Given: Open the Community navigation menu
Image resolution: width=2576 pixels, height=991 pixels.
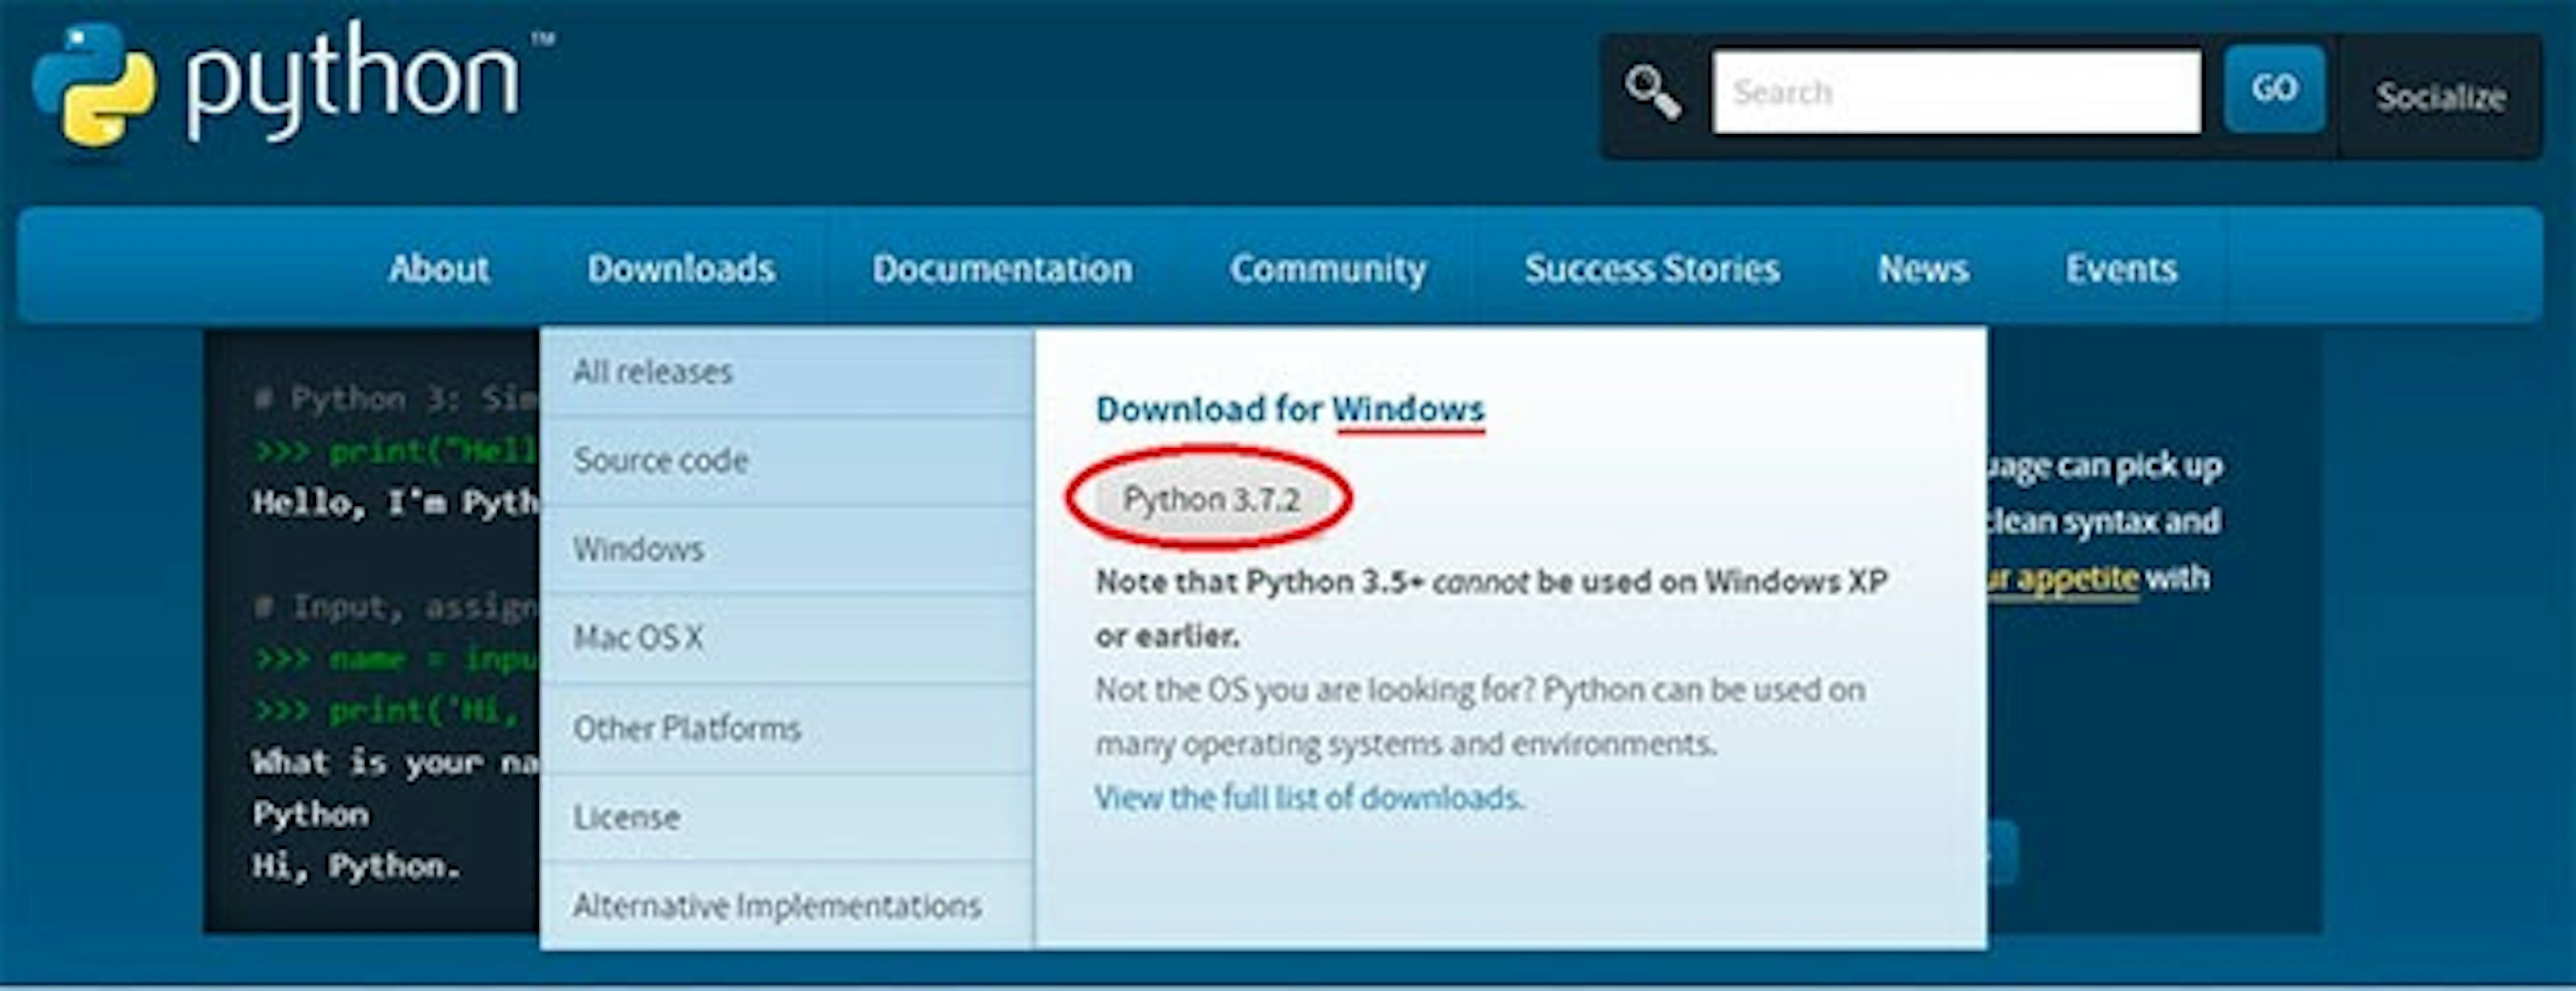Looking at the screenshot, I should point(1330,268).
